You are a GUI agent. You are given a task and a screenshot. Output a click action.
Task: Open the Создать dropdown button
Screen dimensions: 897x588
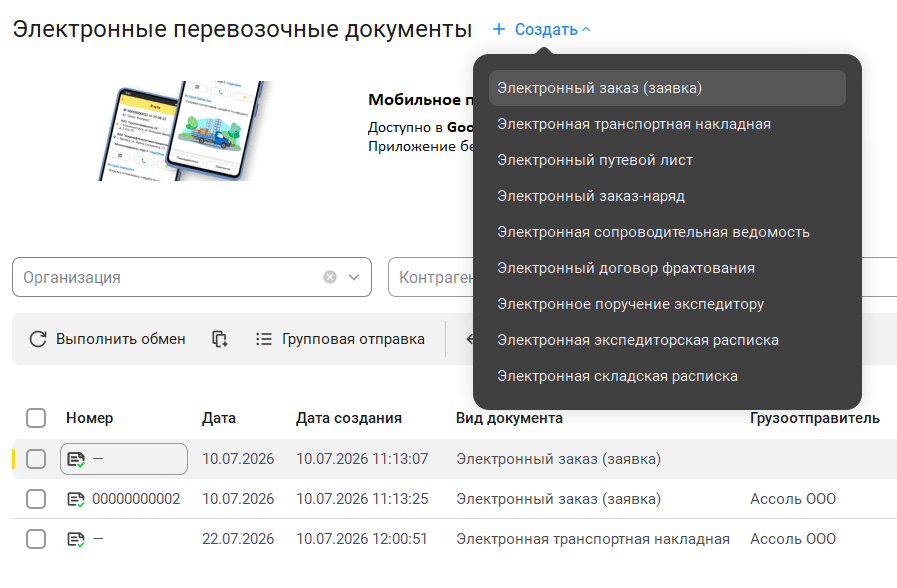541,30
